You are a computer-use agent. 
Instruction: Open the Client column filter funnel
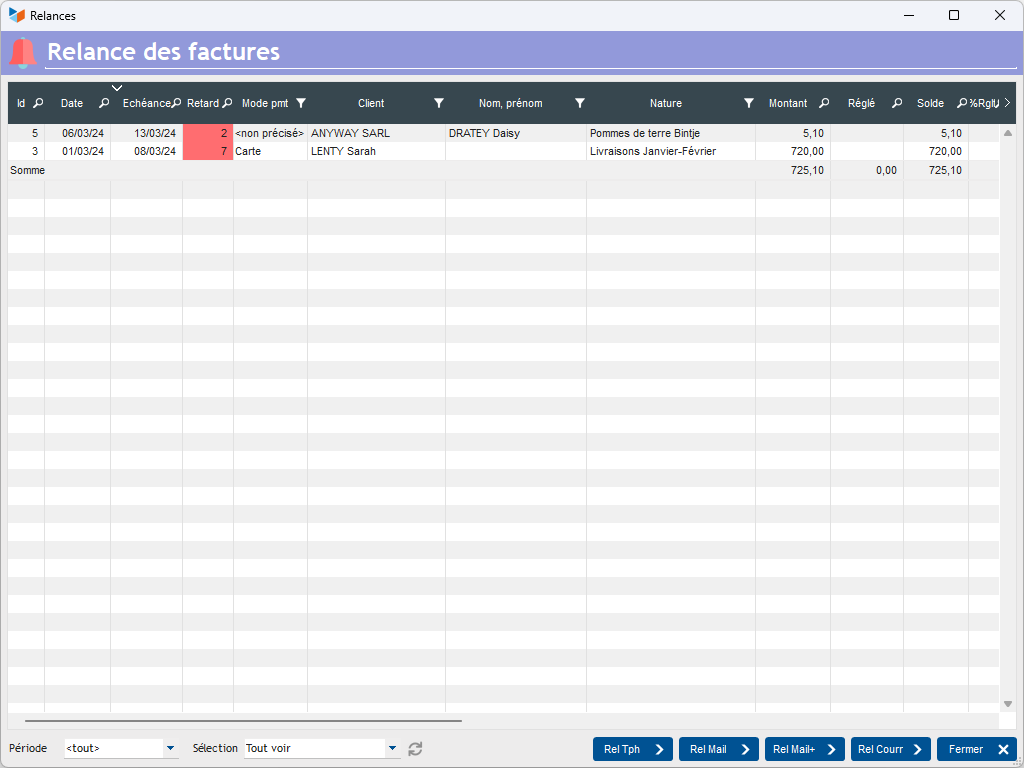438,103
